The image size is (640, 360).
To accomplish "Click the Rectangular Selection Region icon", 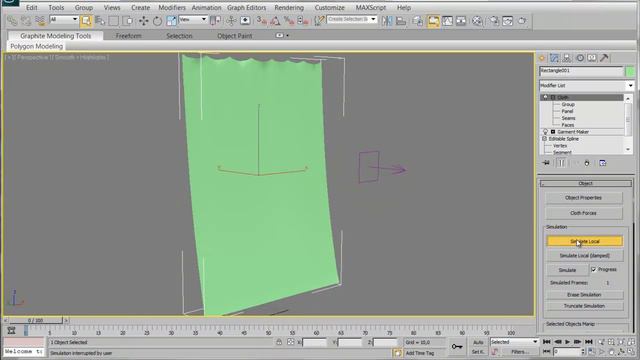I will point(114,20).
